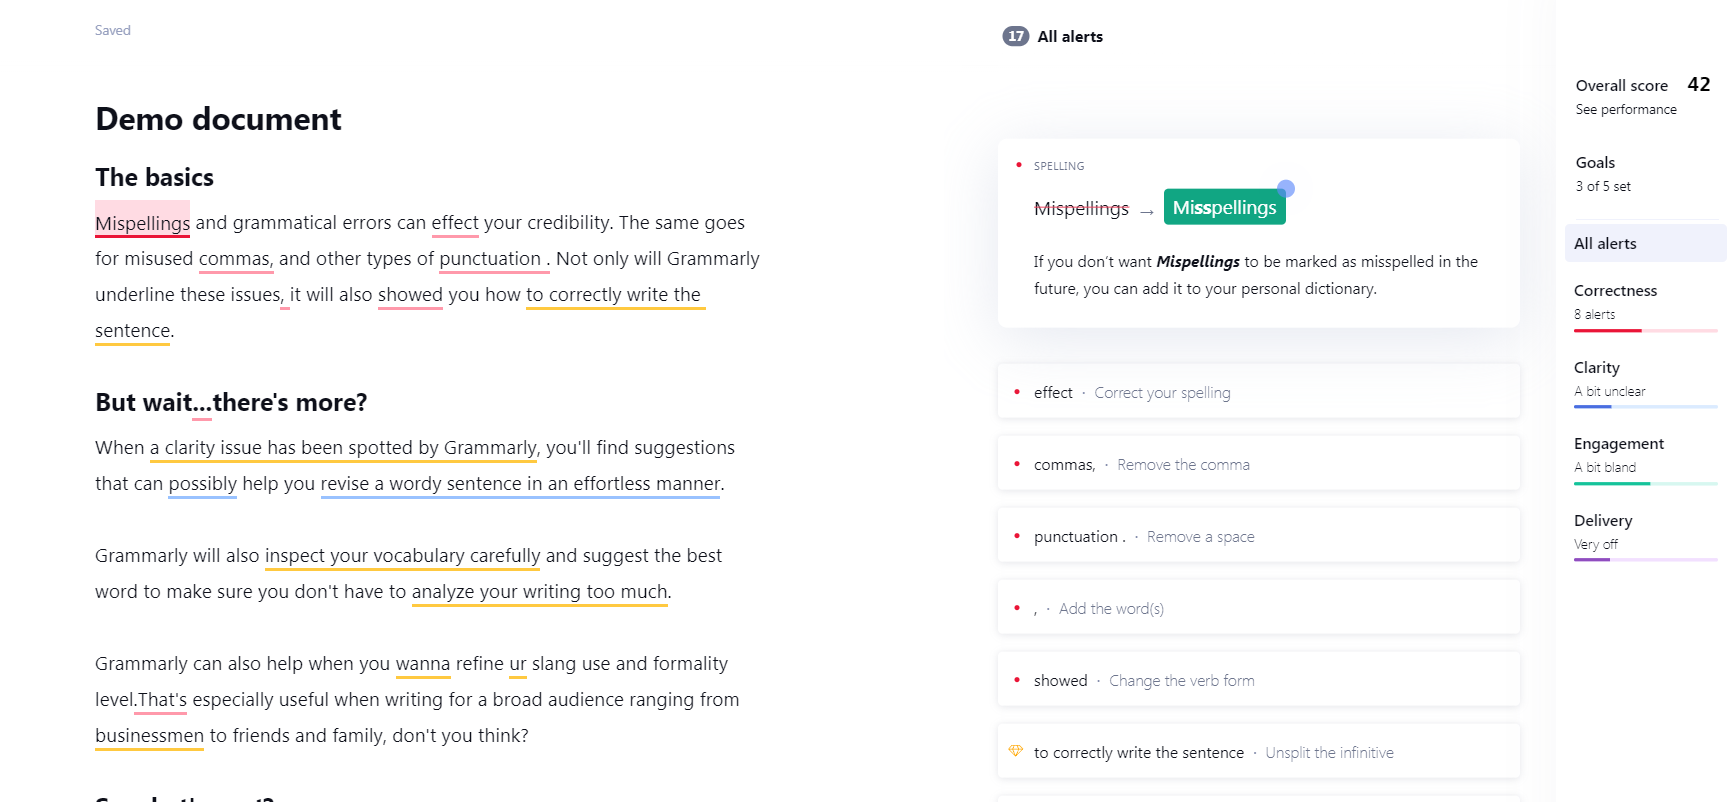The height and width of the screenshot is (802, 1729).
Task: Open the punctuation Remove a space alert
Action: point(1257,536)
